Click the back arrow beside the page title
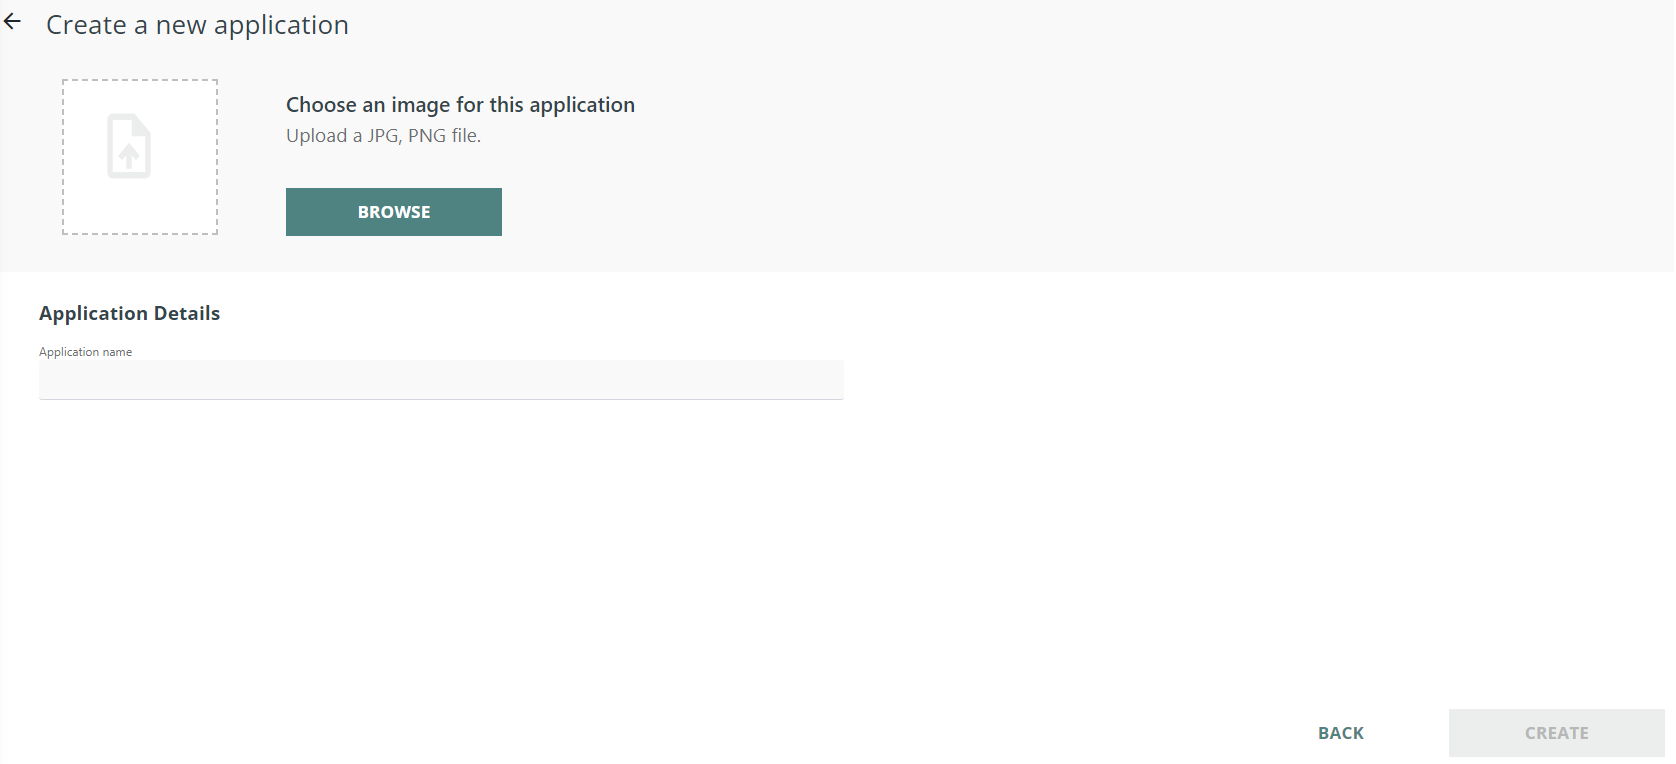The width and height of the screenshot is (1676, 764). (13, 22)
